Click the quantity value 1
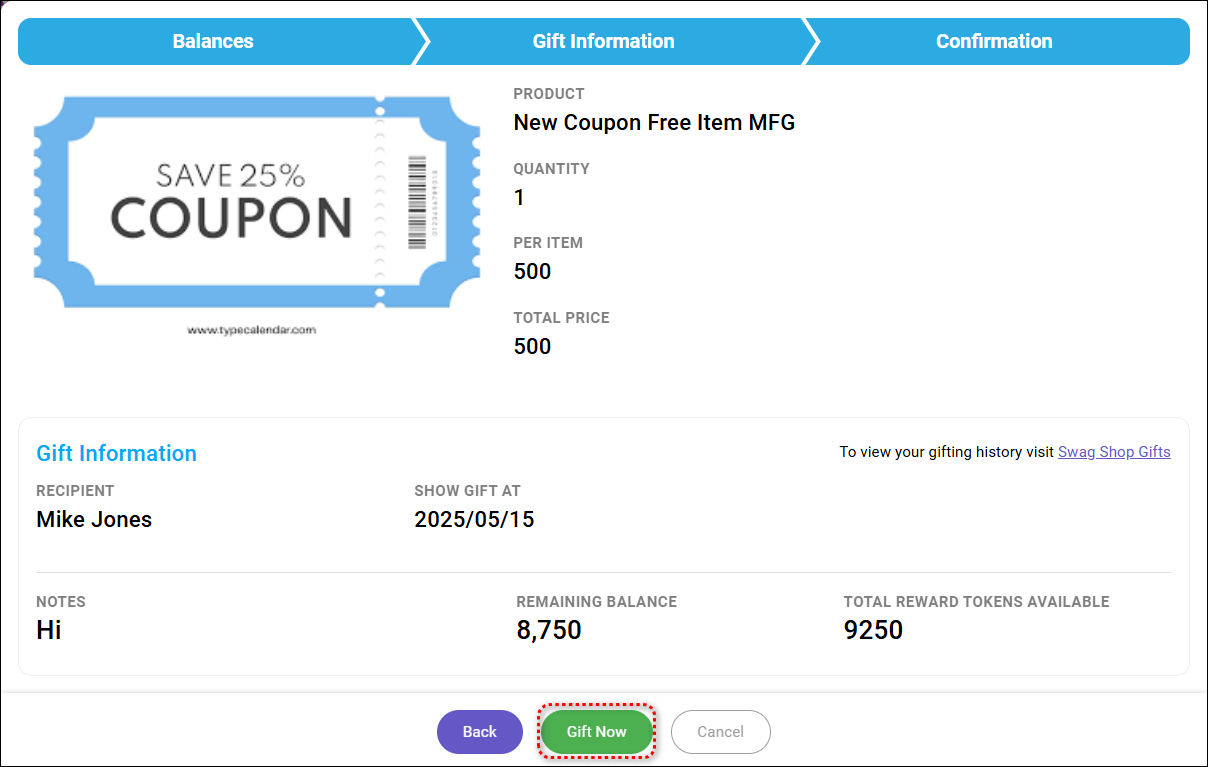This screenshot has width=1208, height=767. pyautogui.click(x=519, y=197)
